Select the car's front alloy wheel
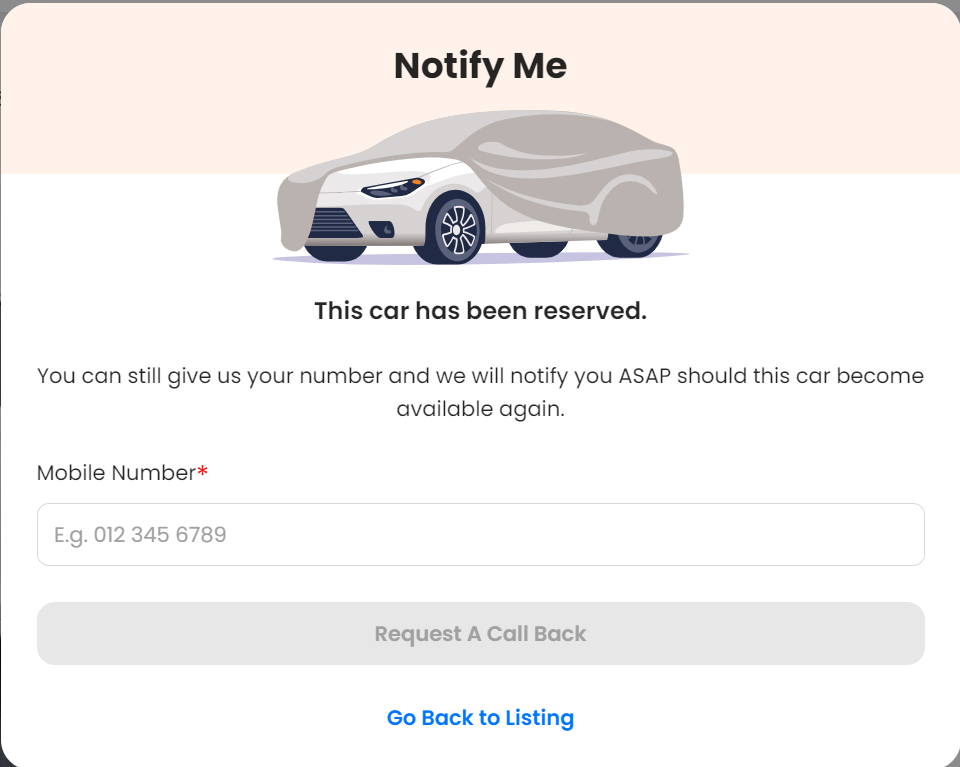Screen dimensions: 960x767 pyautogui.click(x=457, y=230)
